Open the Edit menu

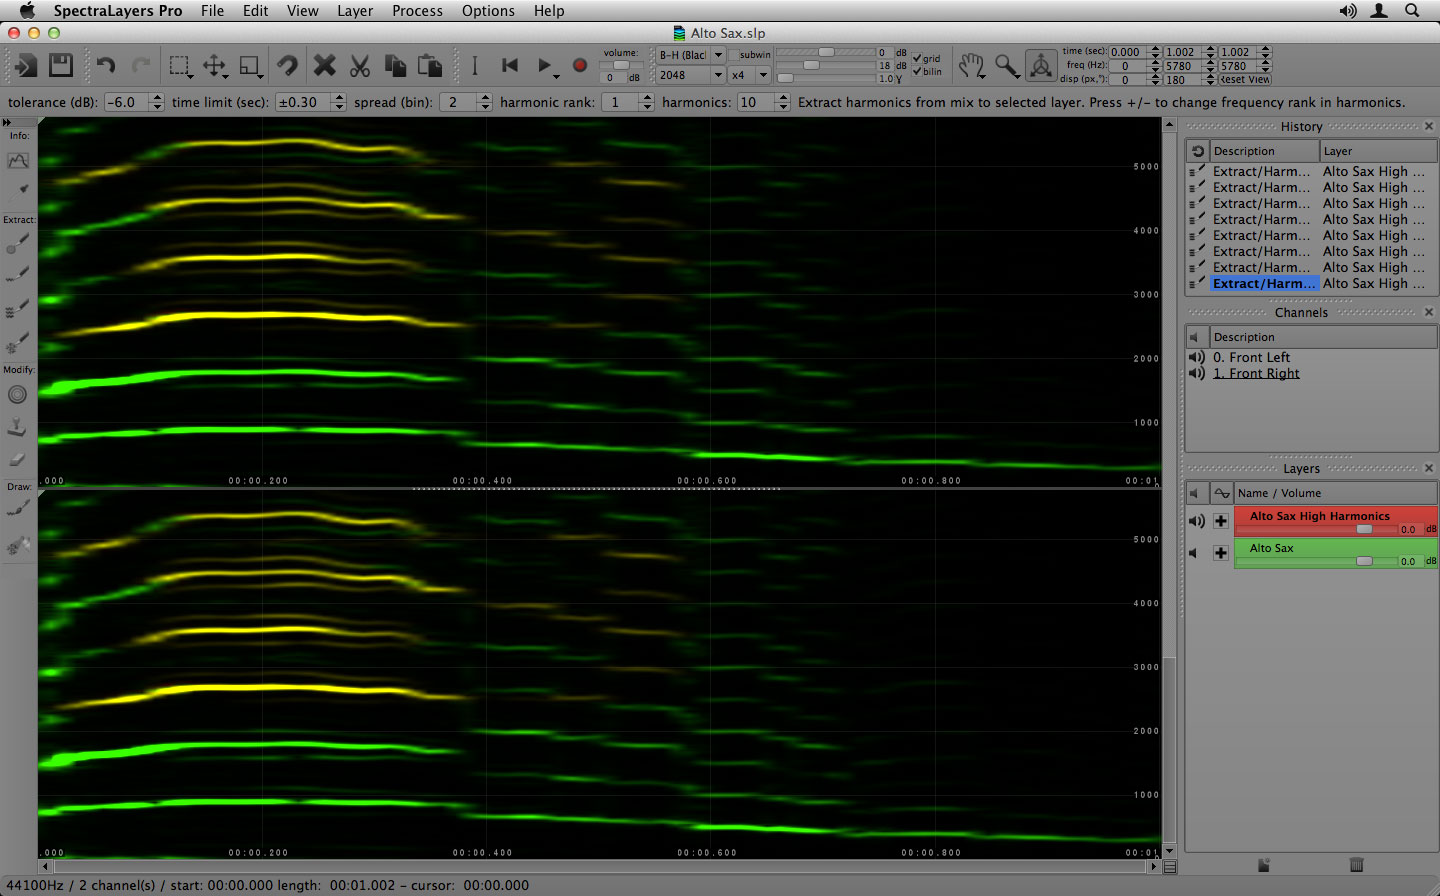255,10
